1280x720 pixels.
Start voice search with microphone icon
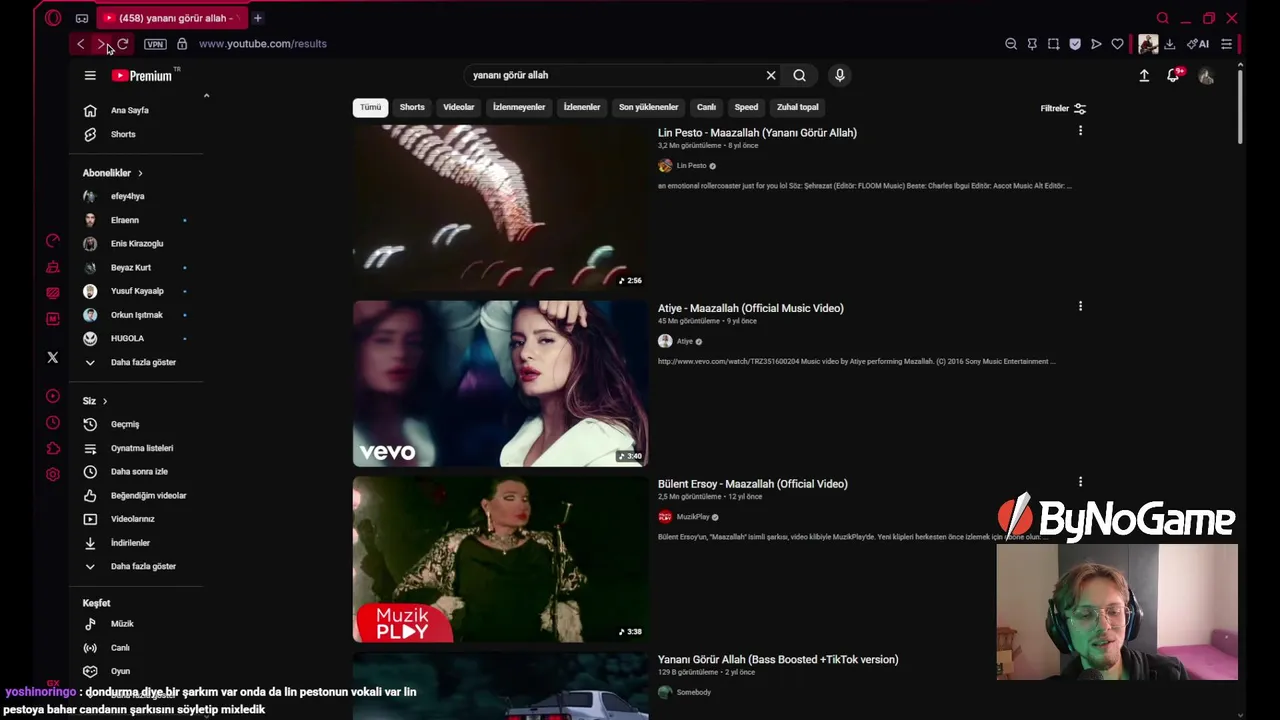840,75
